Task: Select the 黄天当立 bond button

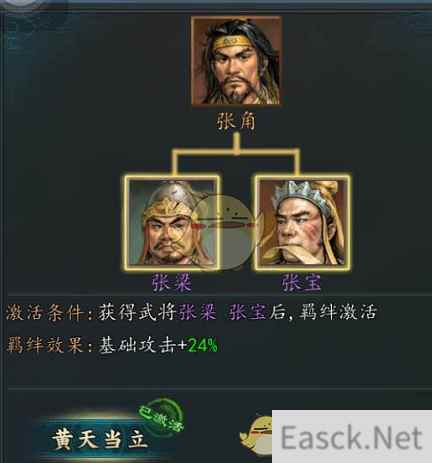Action: [99, 439]
